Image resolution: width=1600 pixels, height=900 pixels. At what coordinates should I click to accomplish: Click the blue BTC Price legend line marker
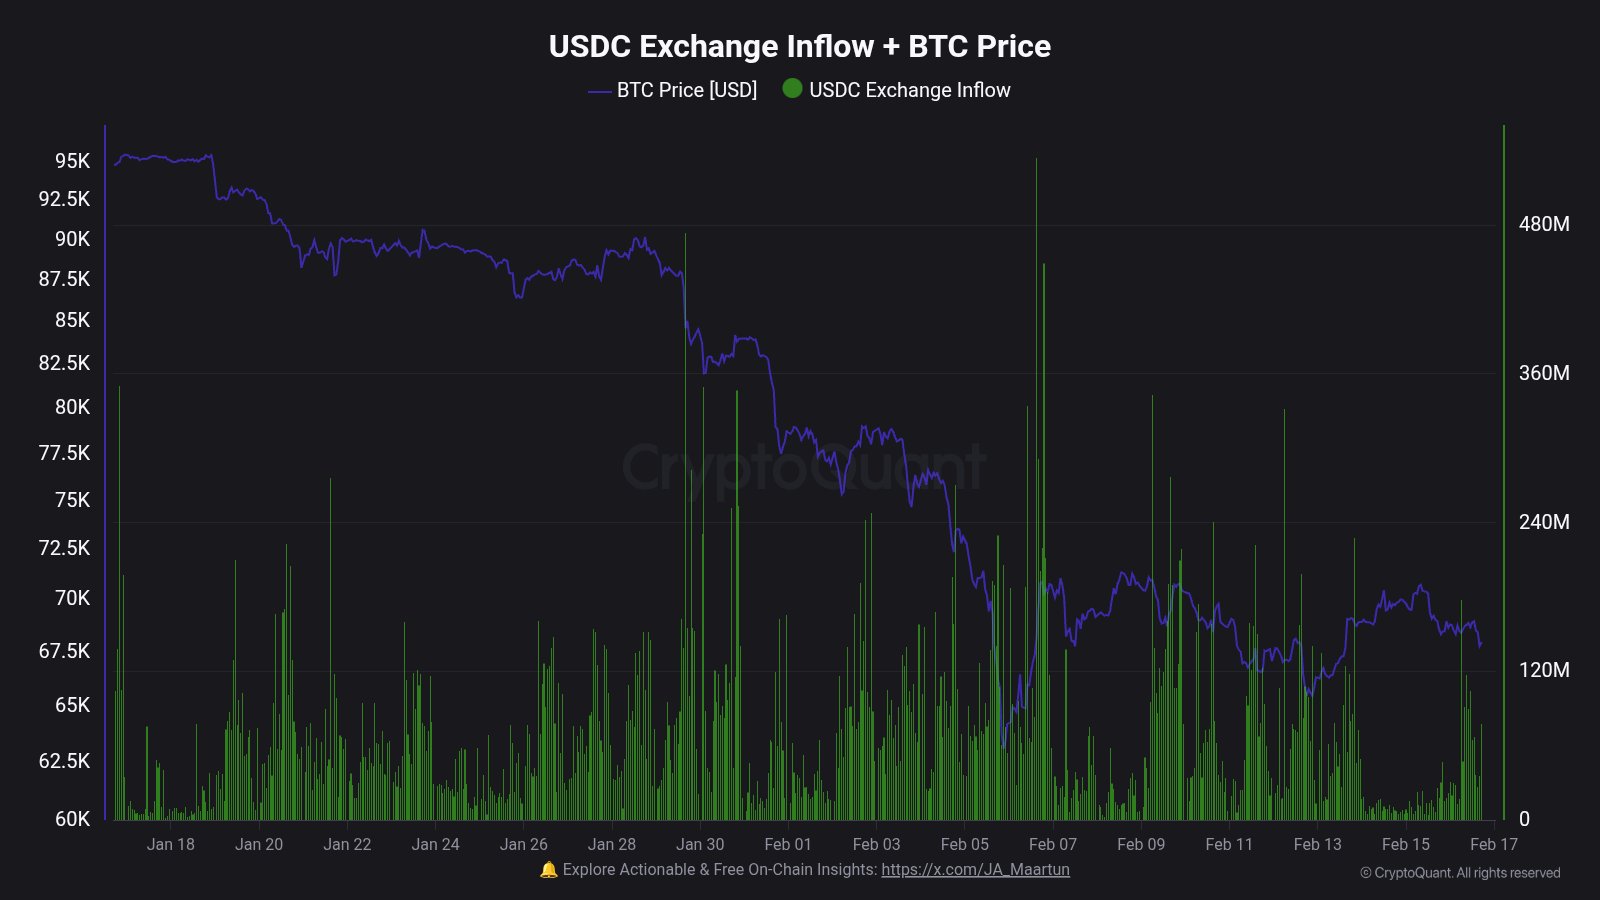point(599,91)
